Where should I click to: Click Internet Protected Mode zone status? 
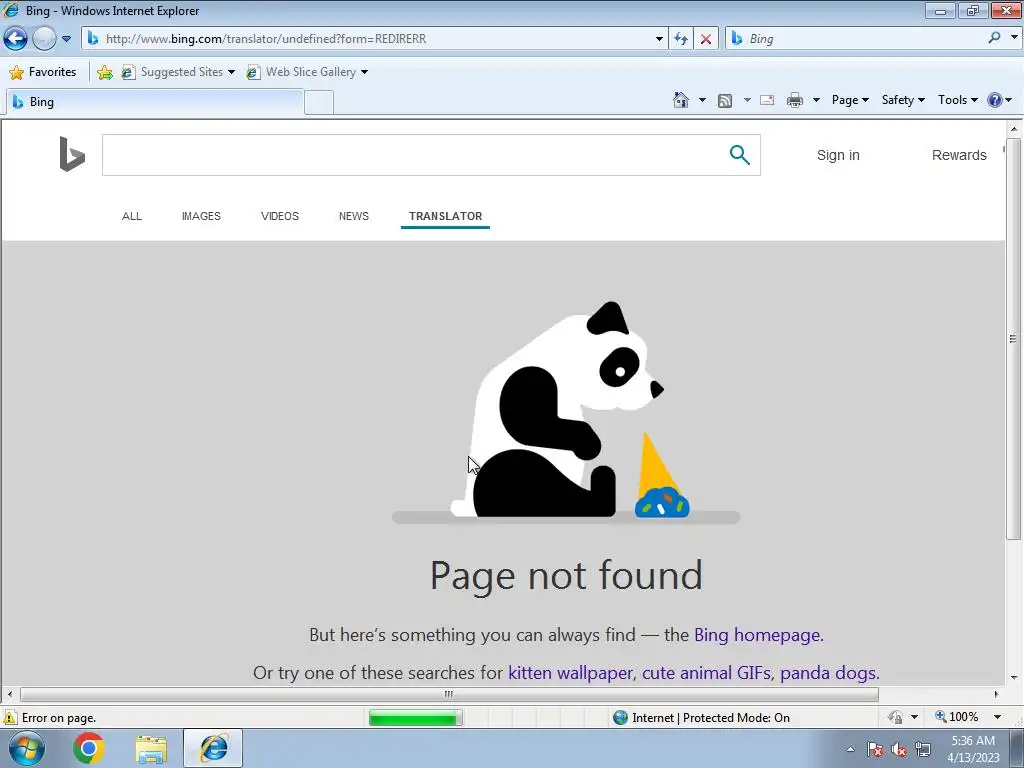pos(701,718)
